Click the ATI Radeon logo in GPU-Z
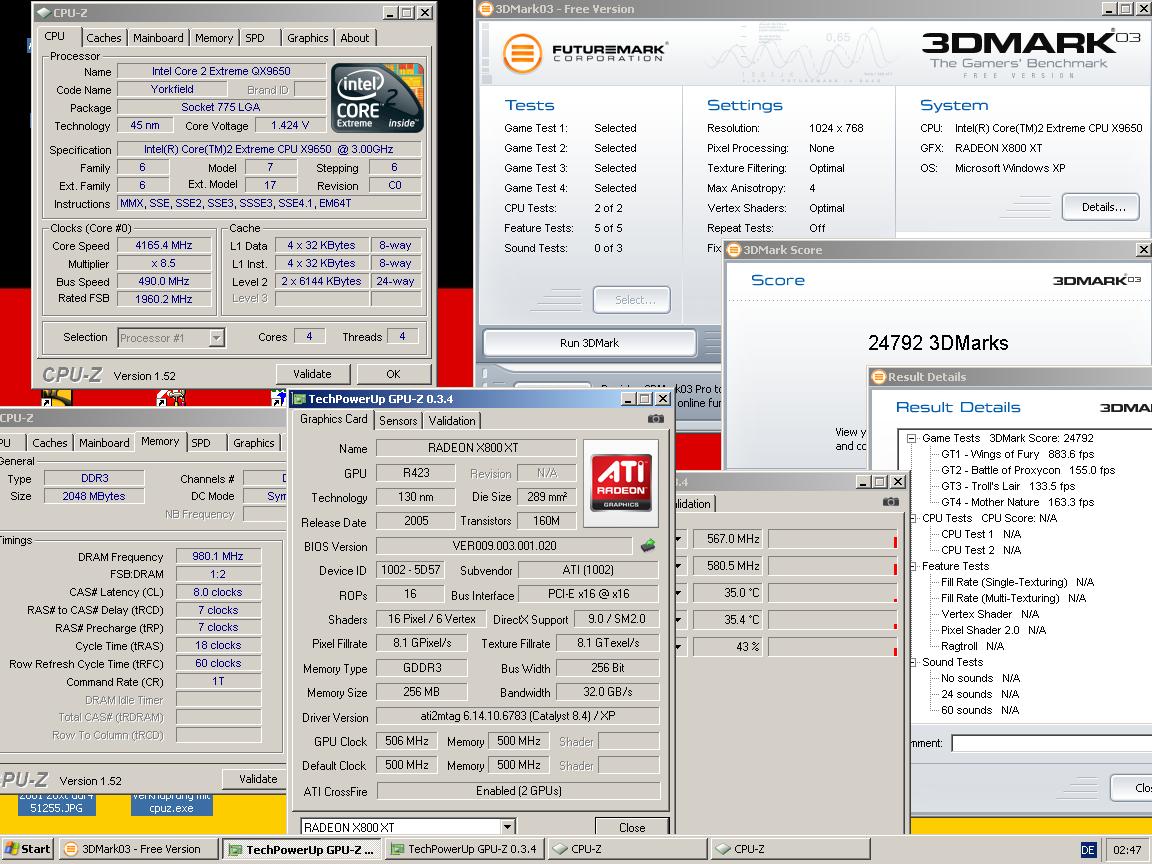This screenshot has height=864, width=1152. click(622, 482)
